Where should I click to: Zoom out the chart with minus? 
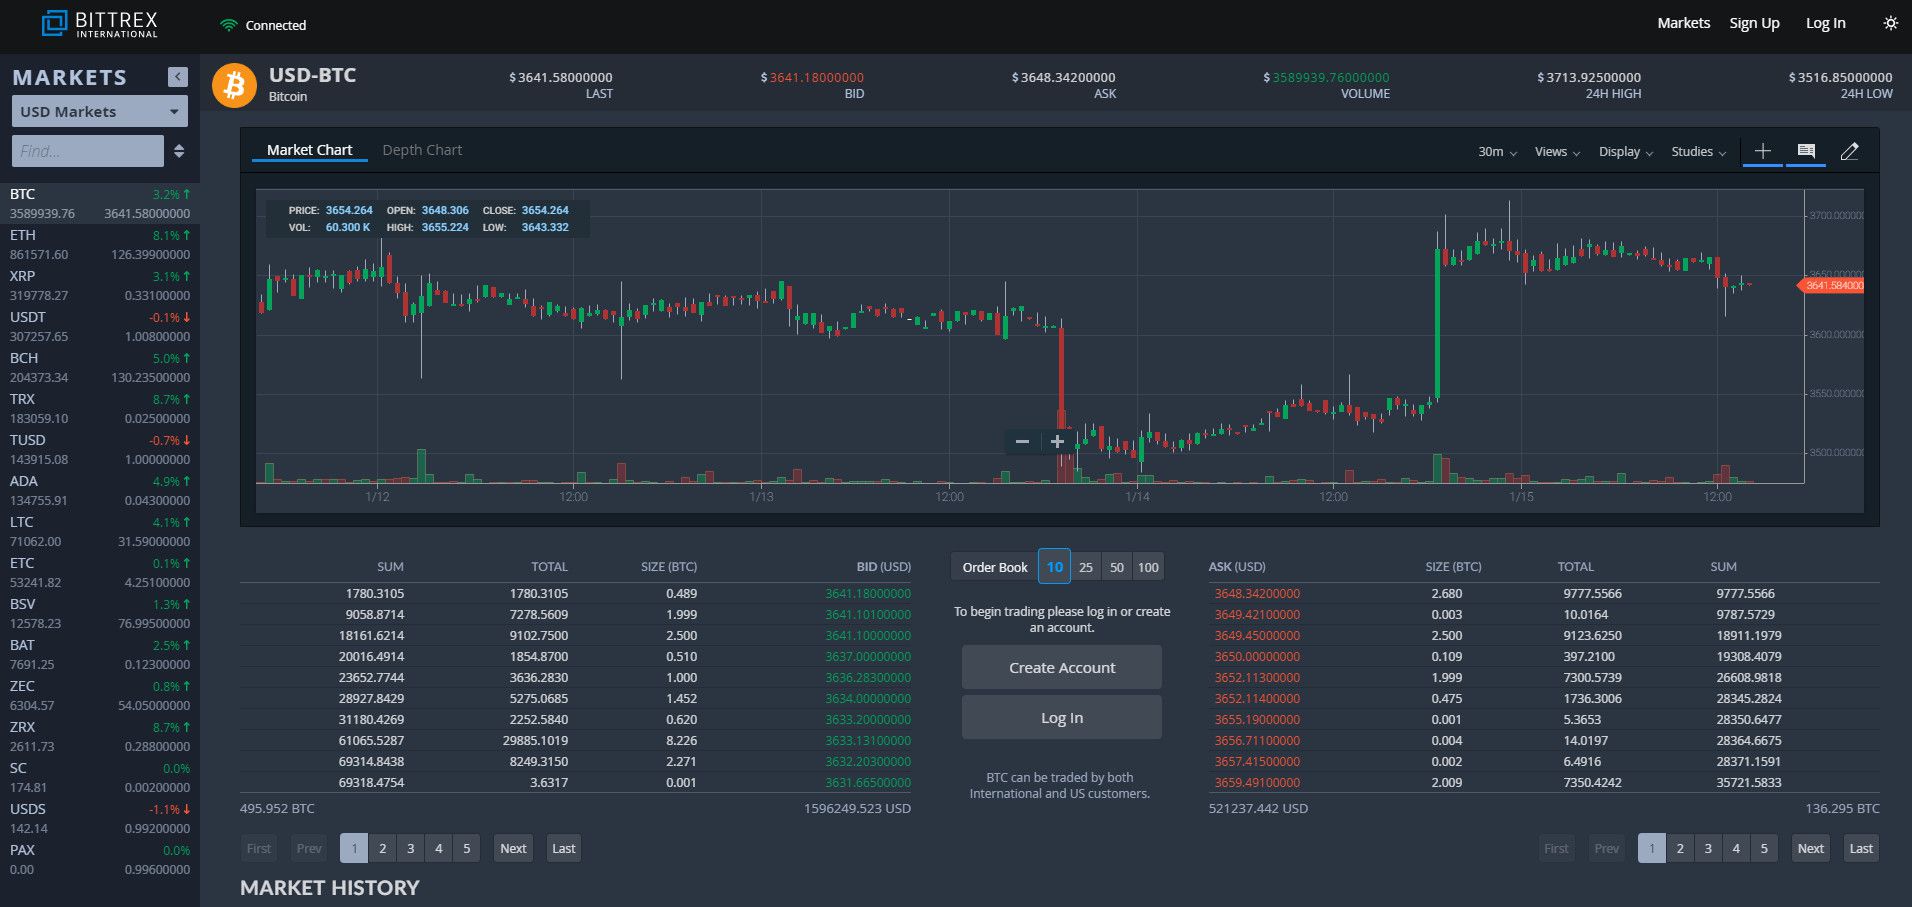(x=1022, y=441)
